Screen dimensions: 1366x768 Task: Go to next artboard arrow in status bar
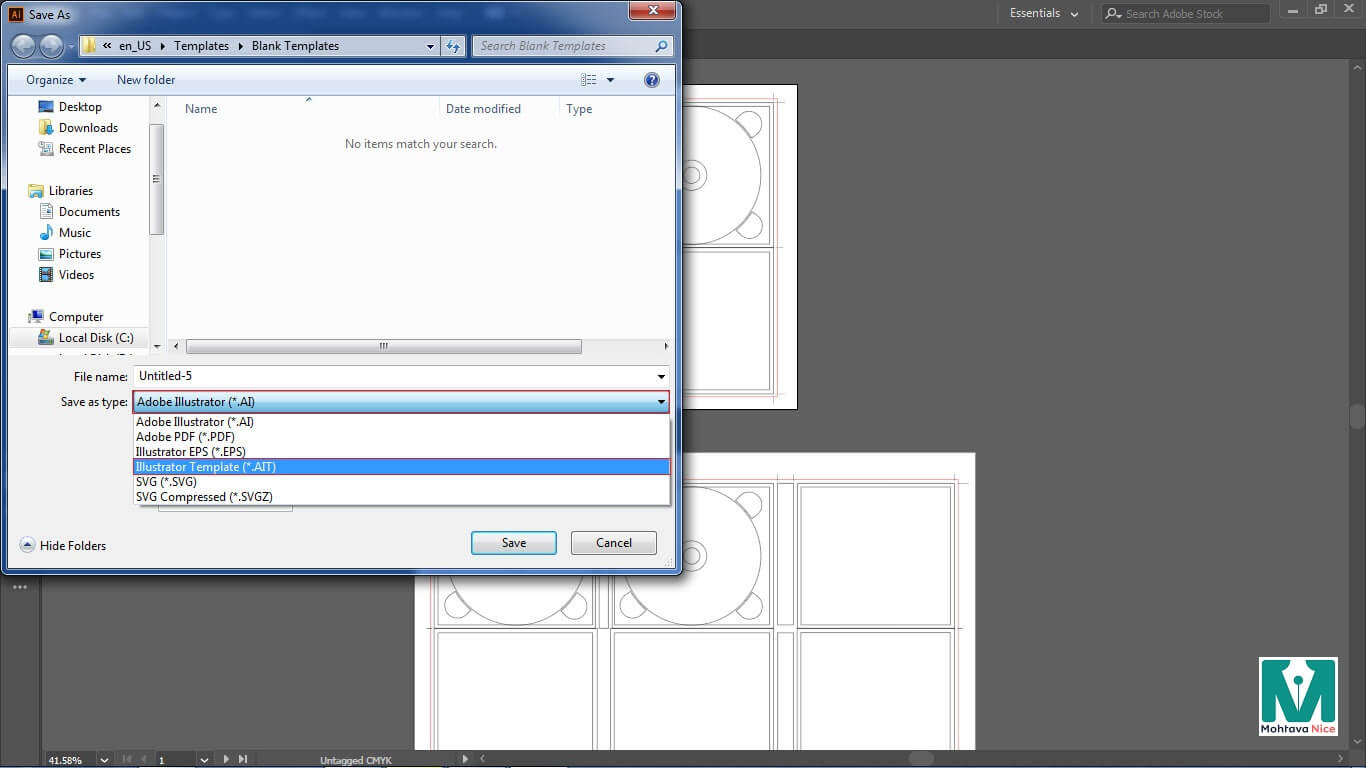click(x=226, y=760)
